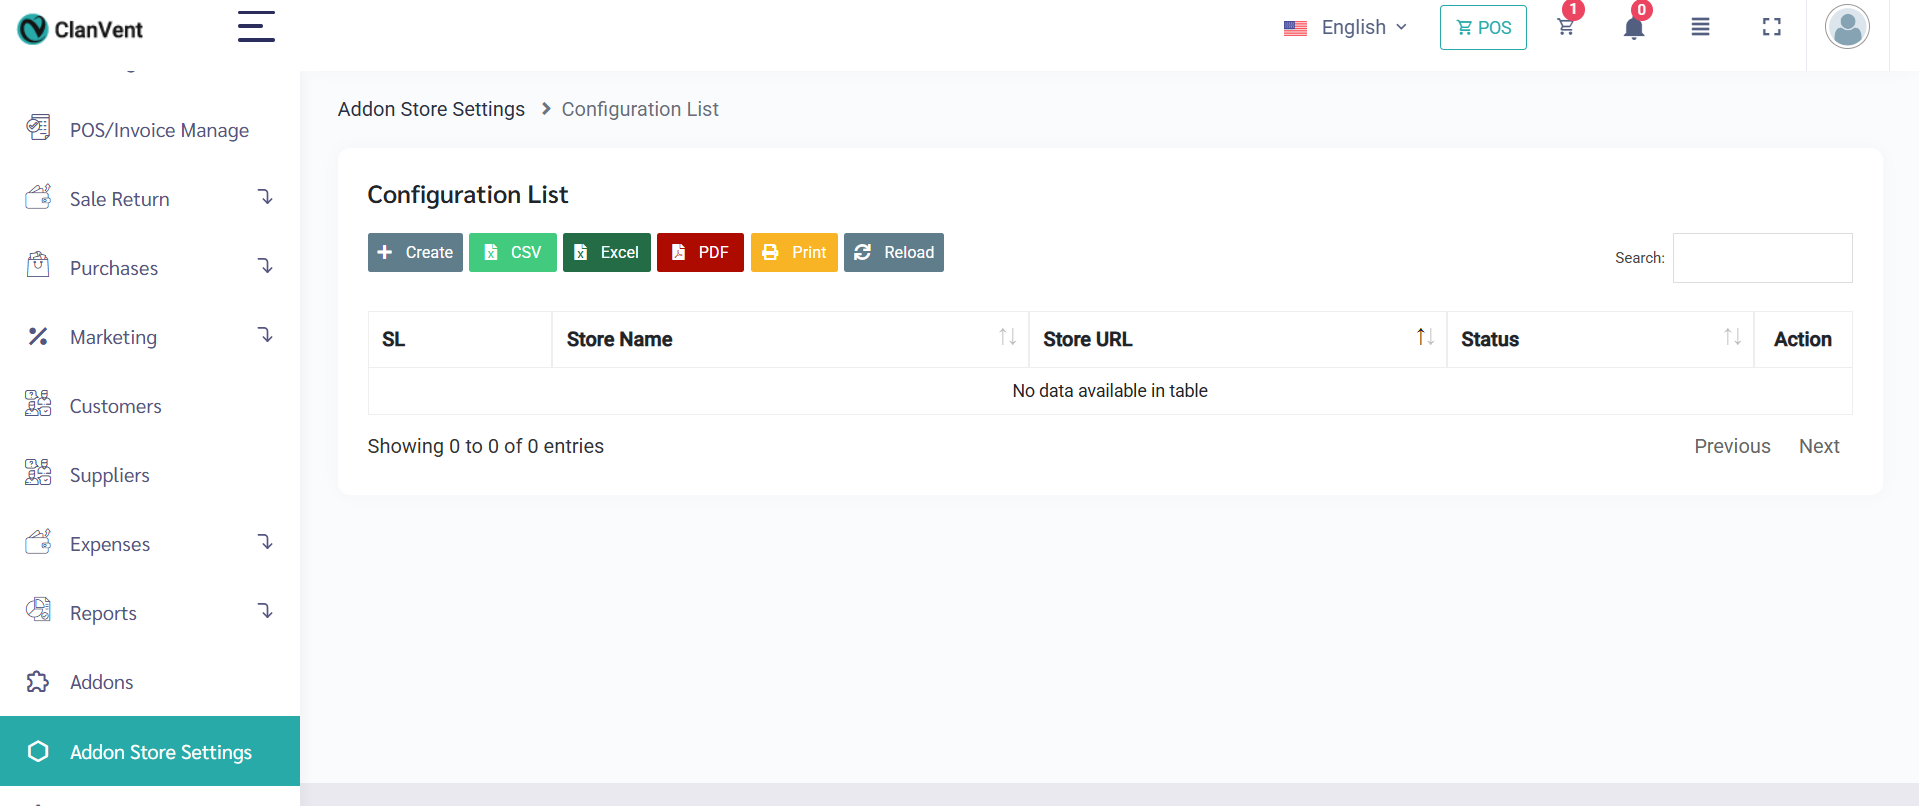The image size is (1919, 806).
Task: Click Addon Store Settings breadcrumb
Action: point(431,109)
